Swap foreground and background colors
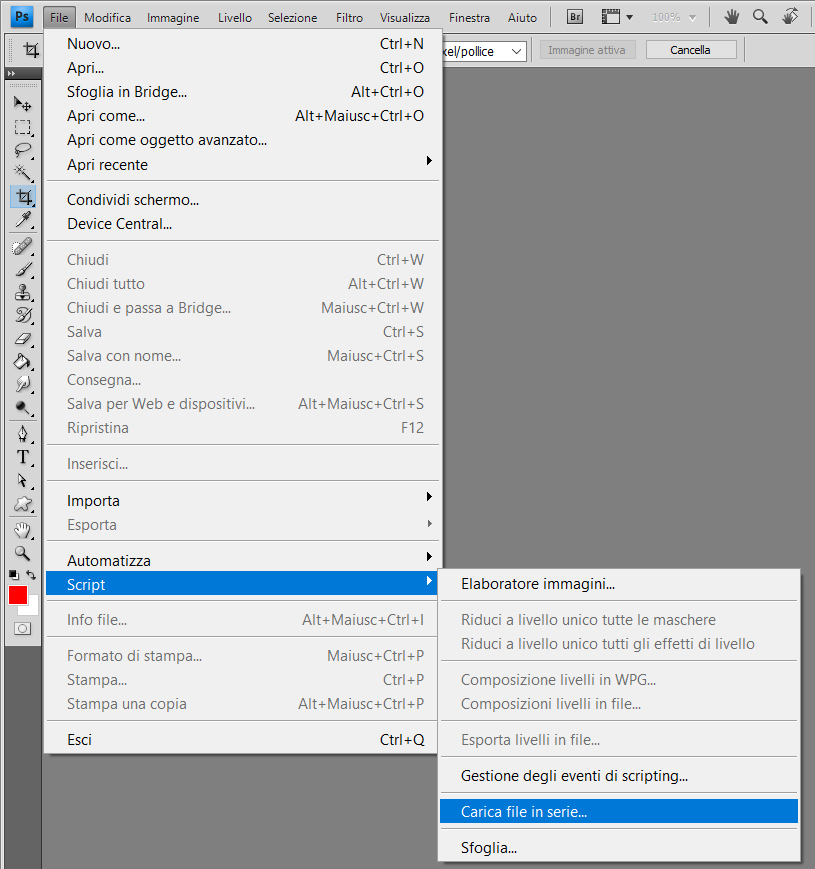This screenshot has height=869, width=815. [32, 575]
